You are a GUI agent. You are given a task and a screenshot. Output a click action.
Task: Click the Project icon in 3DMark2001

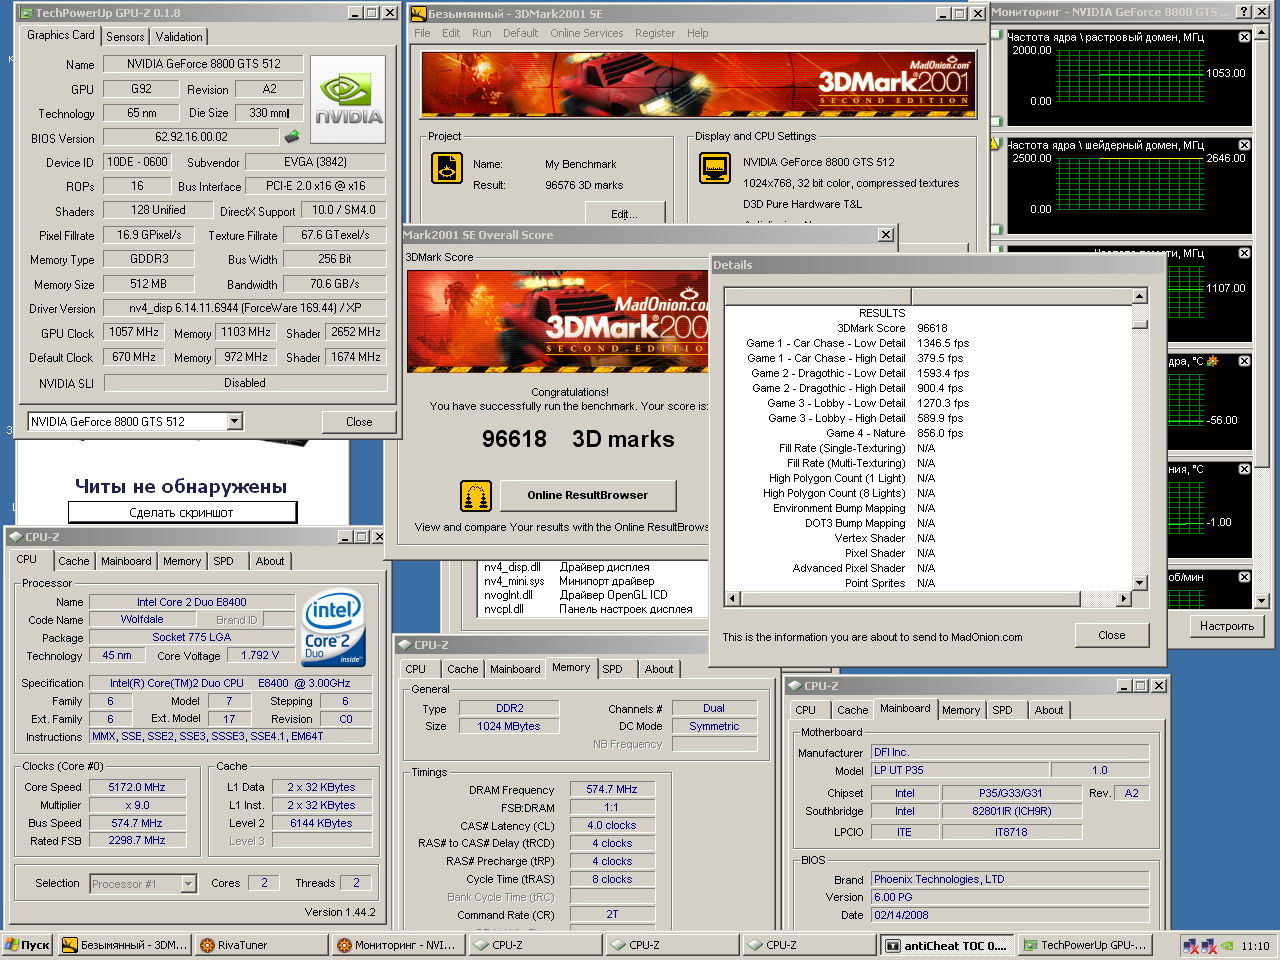tap(447, 168)
